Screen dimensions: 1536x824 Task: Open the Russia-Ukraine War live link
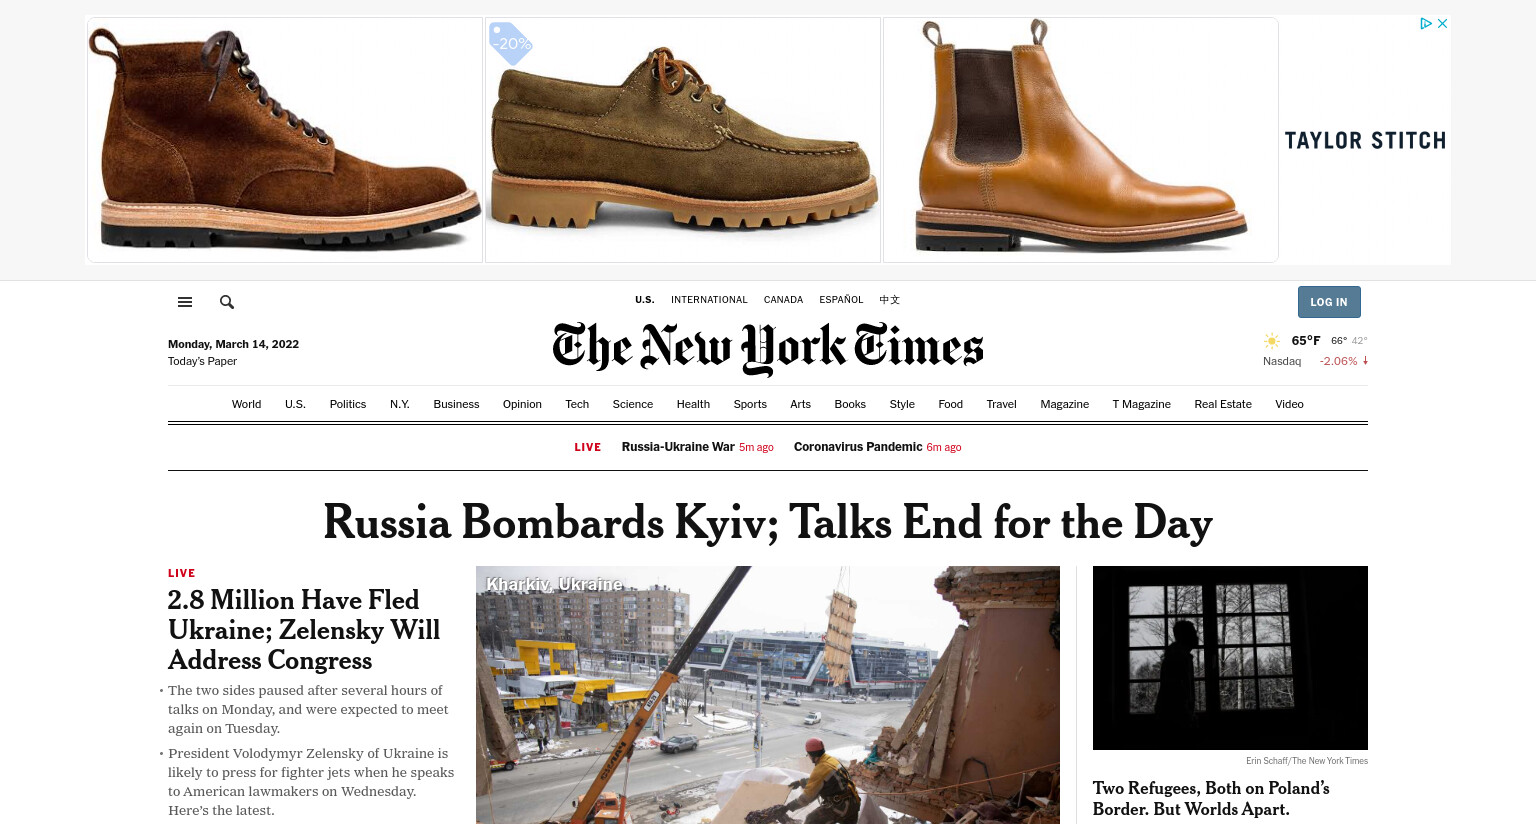[x=678, y=447]
